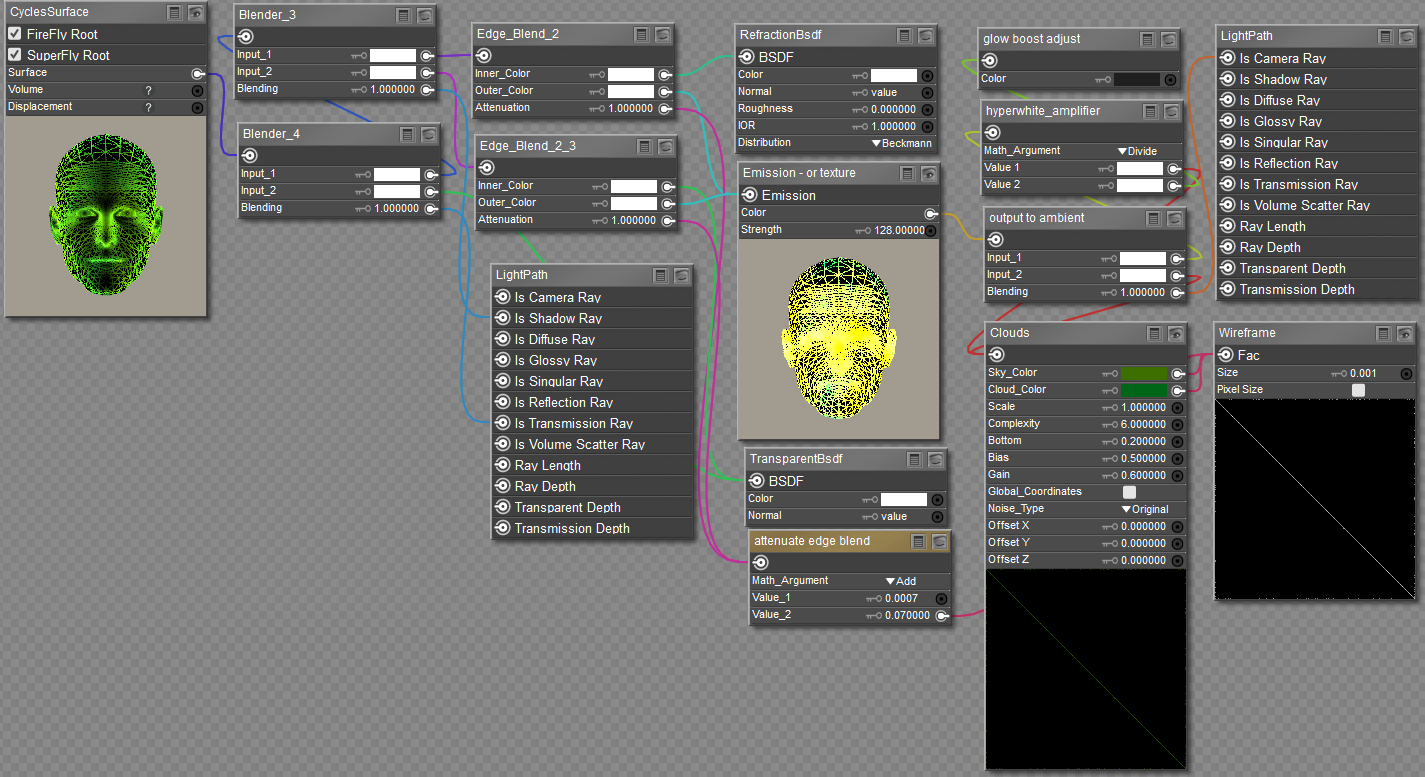Click the Sky_Color green swatch in Clouds

click(x=1144, y=373)
